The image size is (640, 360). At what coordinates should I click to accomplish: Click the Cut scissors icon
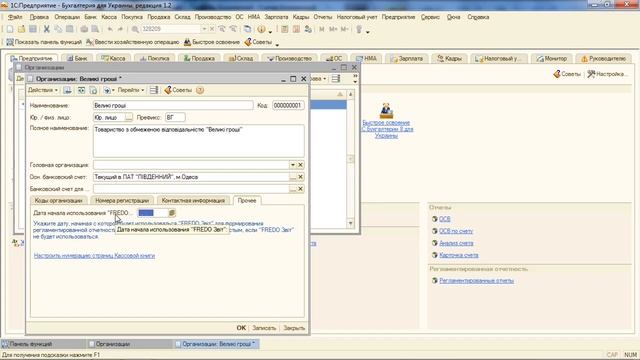tap(47, 29)
